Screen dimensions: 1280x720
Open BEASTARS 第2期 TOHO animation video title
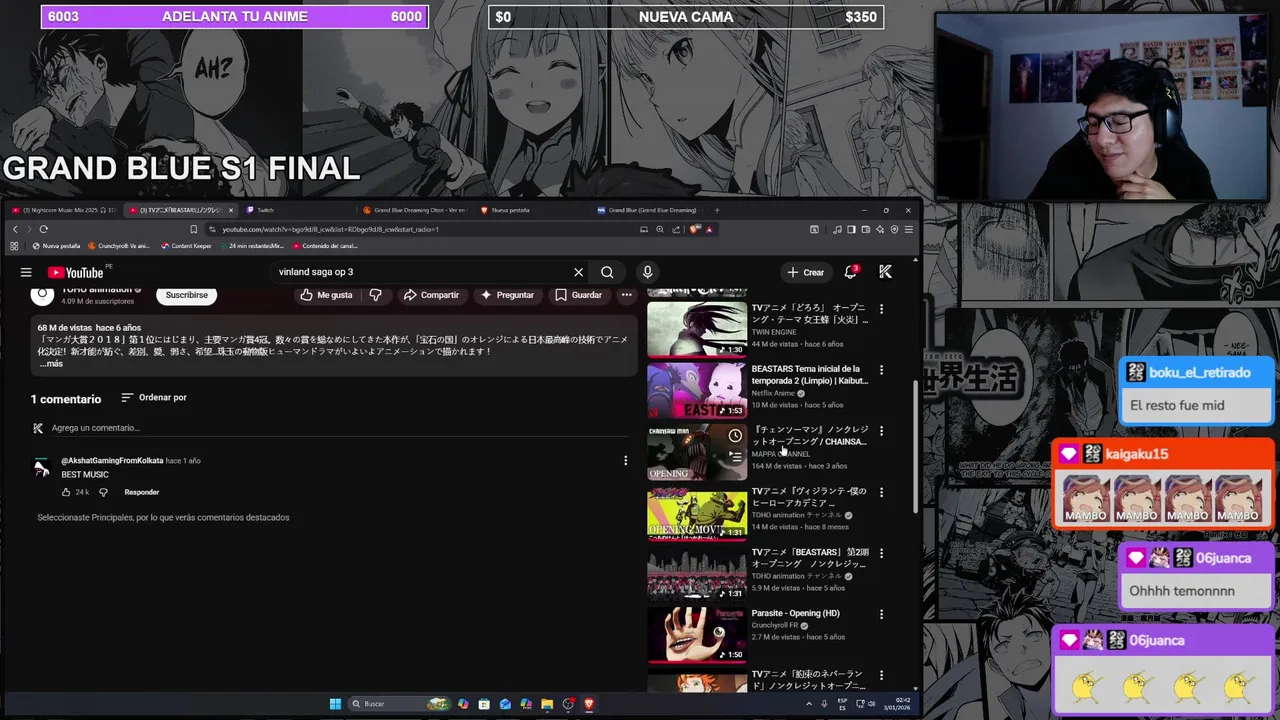point(810,558)
